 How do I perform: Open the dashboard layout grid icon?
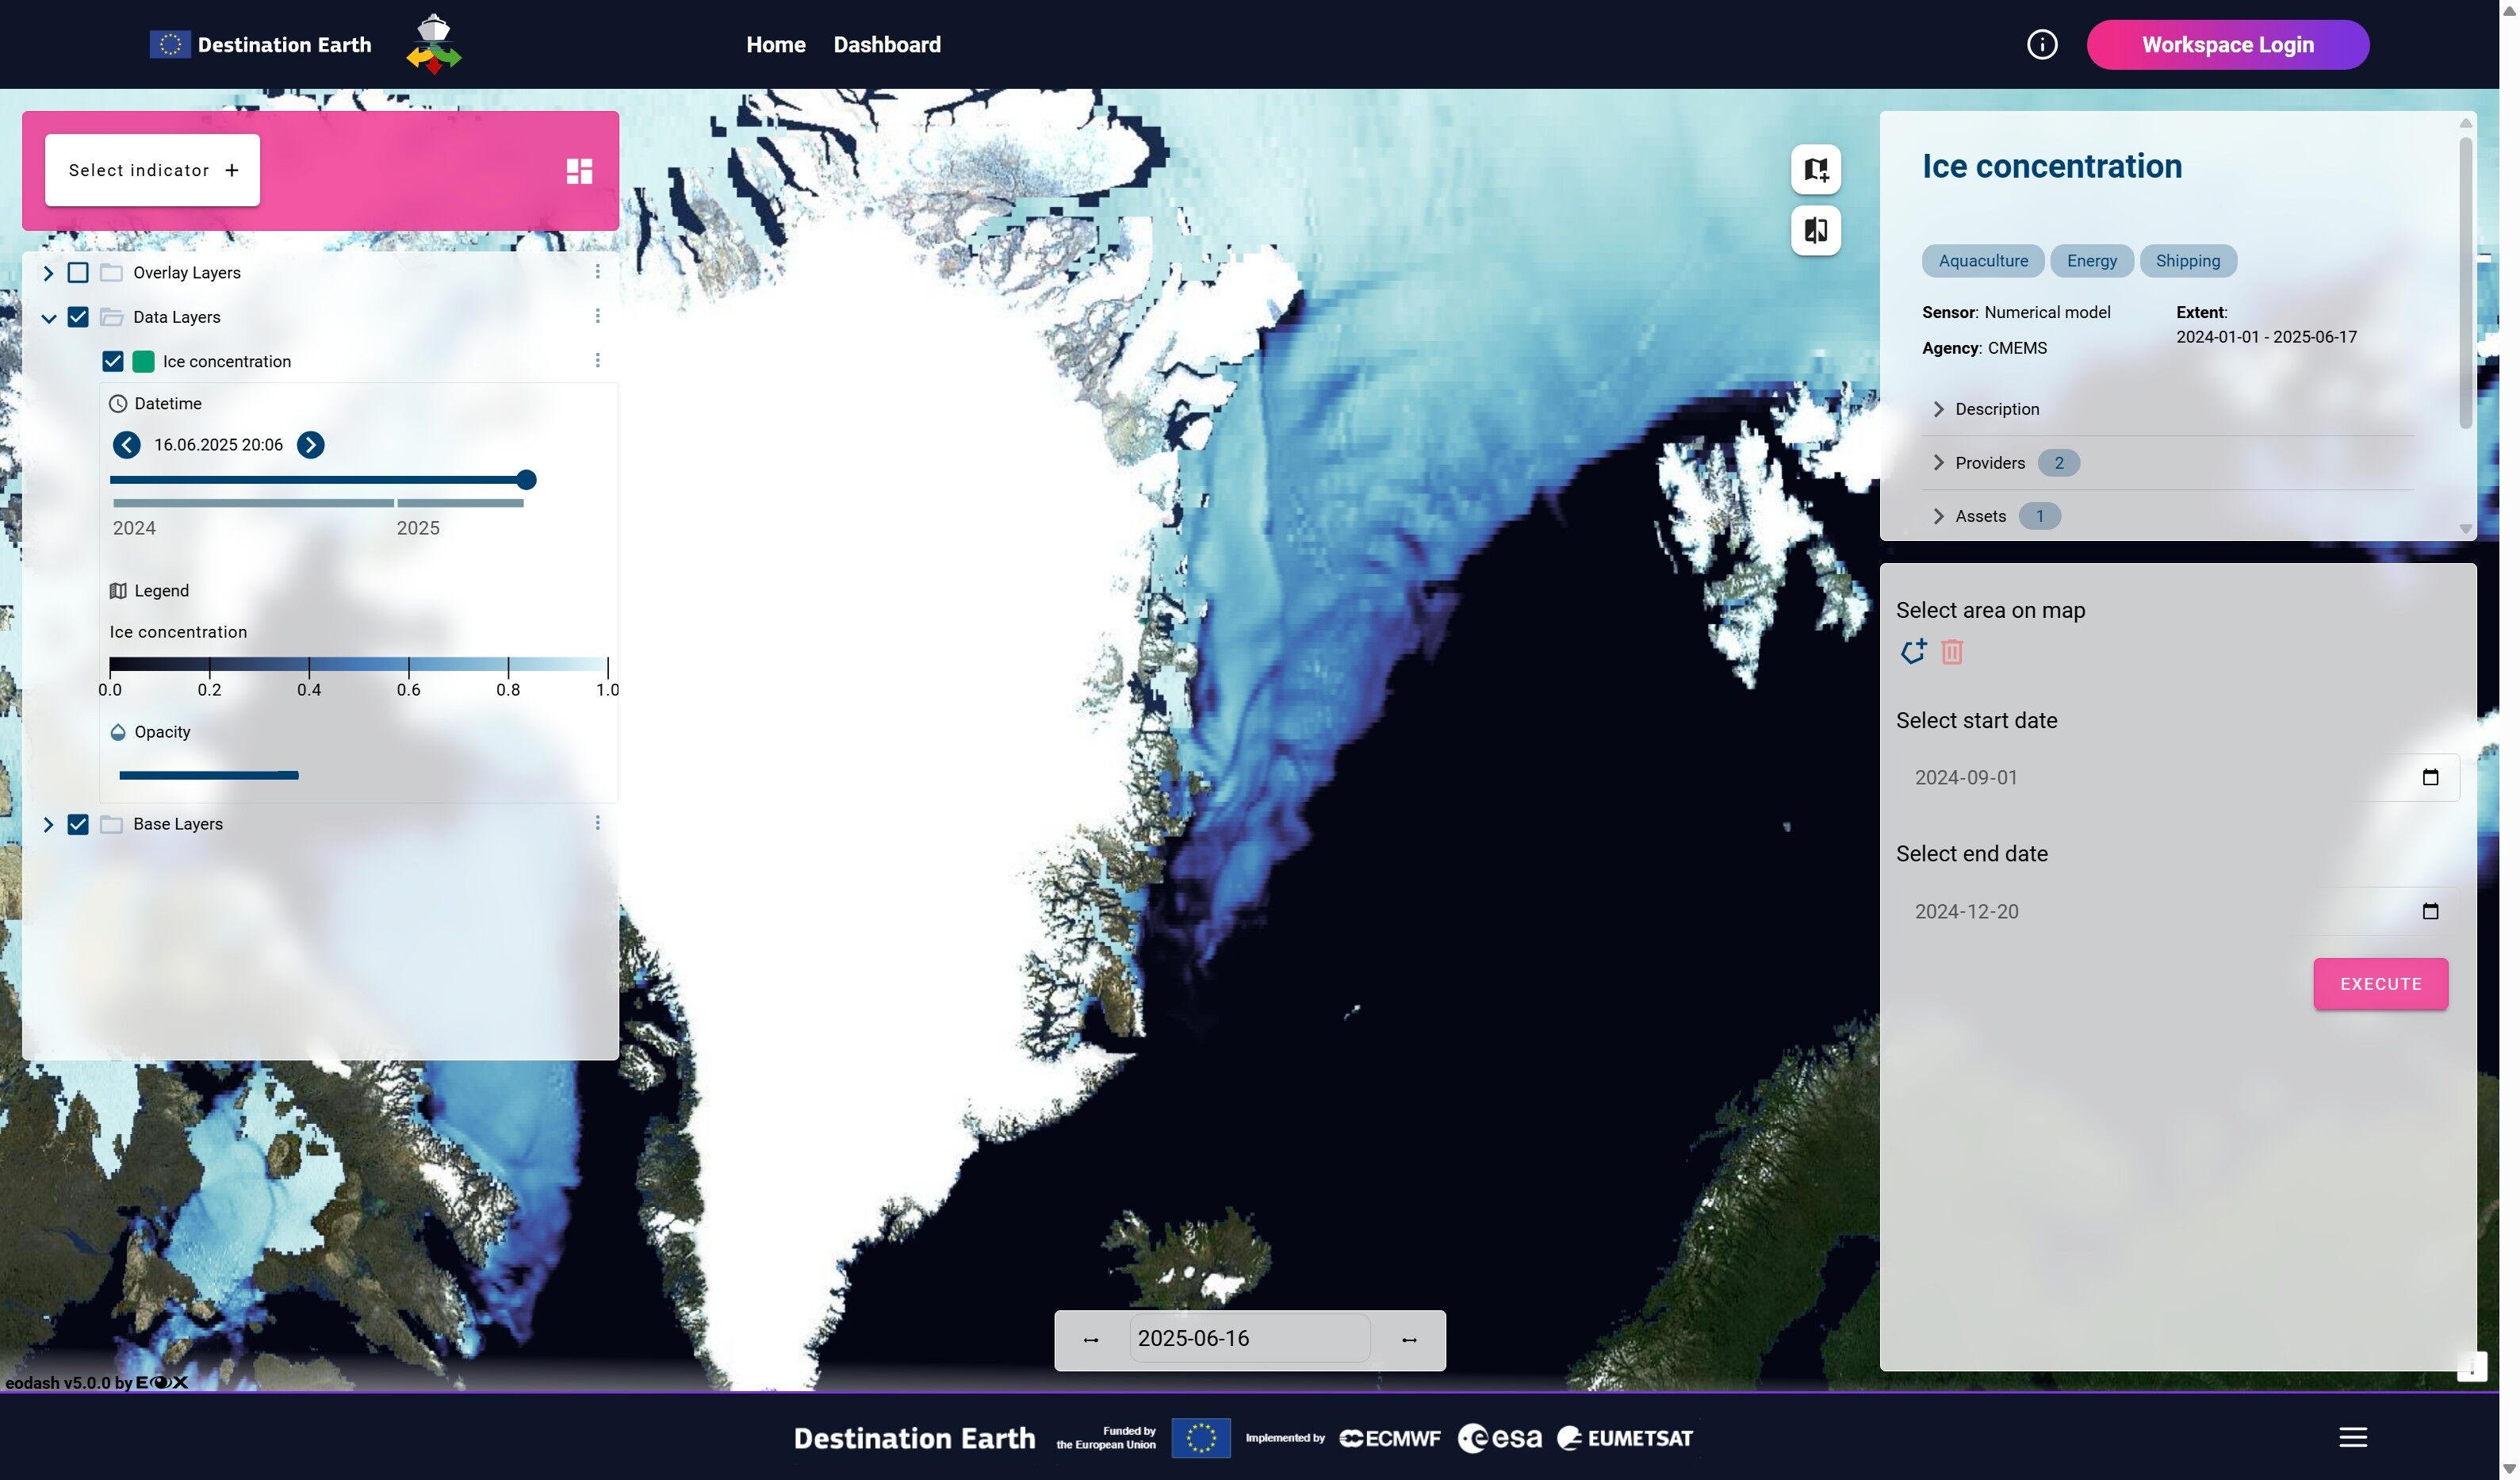pyautogui.click(x=579, y=171)
